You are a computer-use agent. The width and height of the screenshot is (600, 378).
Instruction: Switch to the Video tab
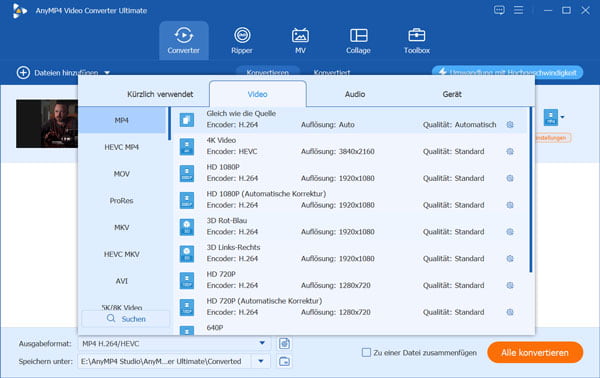pyautogui.click(x=258, y=94)
